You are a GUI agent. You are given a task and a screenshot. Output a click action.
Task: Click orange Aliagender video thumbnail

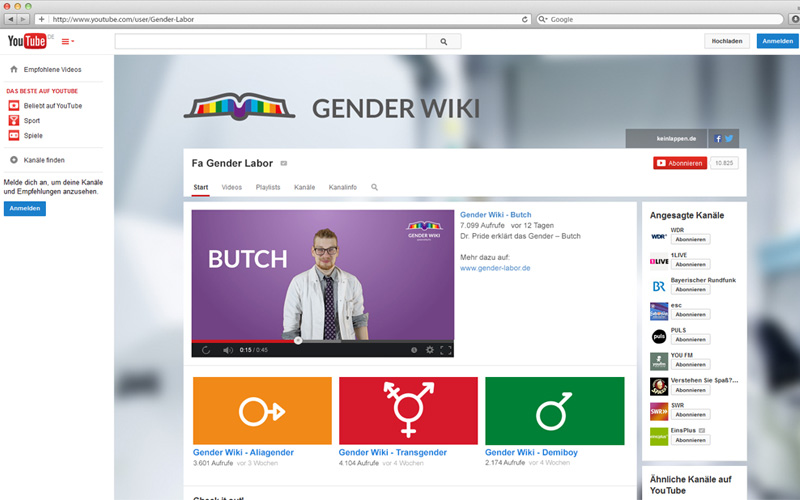point(262,411)
